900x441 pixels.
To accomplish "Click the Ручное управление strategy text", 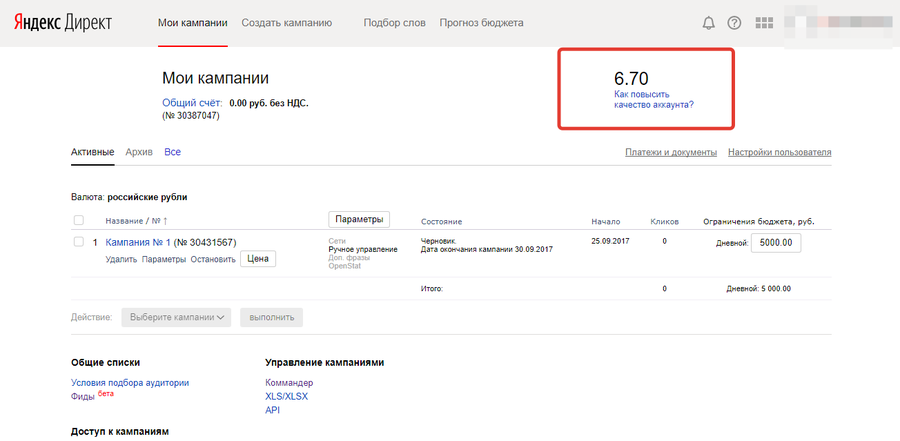I will pyautogui.click(x=363, y=250).
